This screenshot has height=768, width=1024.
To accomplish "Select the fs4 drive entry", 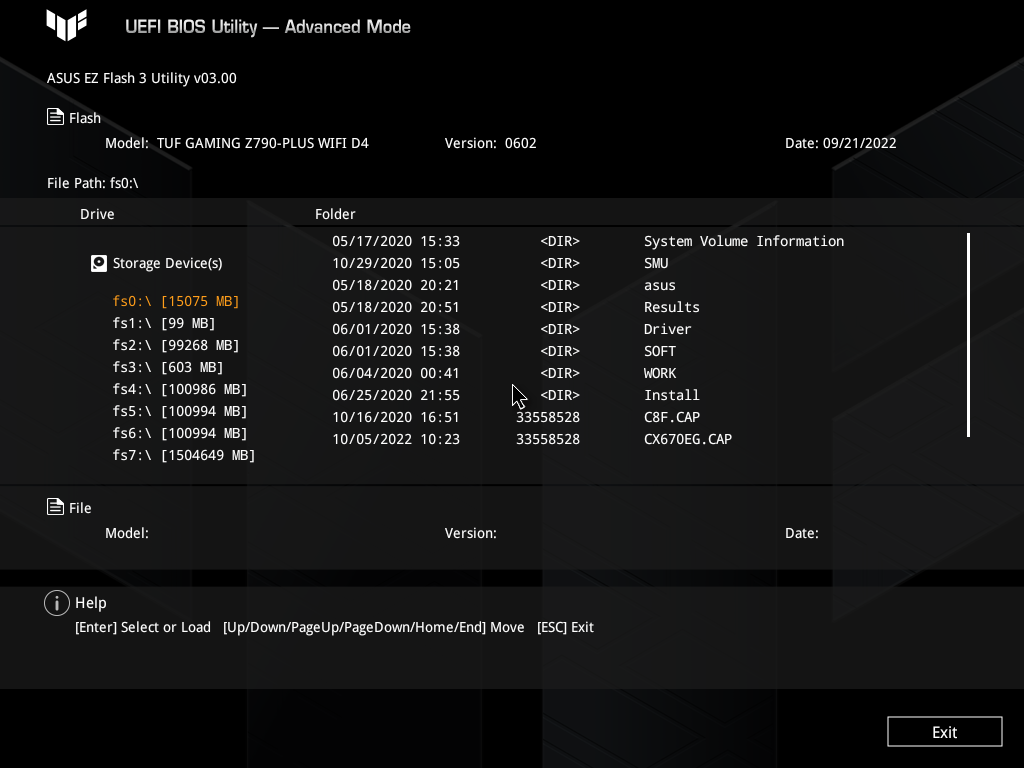I will tap(180, 389).
